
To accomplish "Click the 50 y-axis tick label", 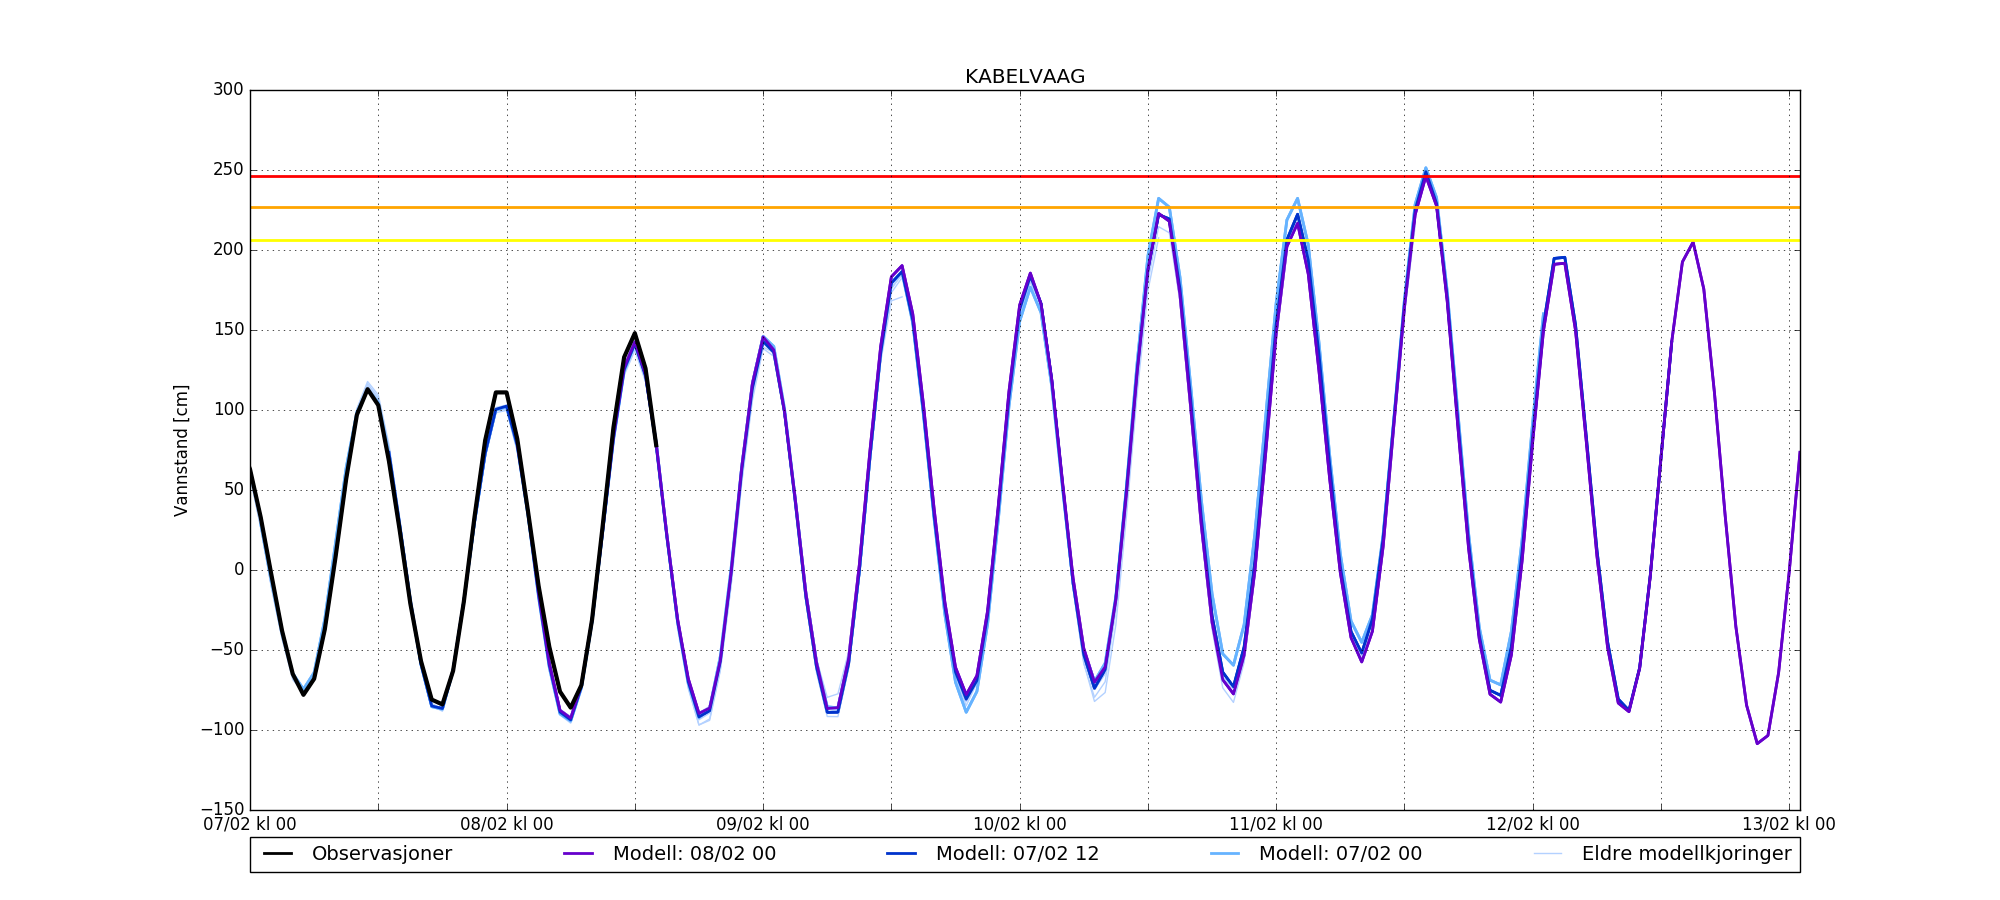I will click(x=233, y=490).
